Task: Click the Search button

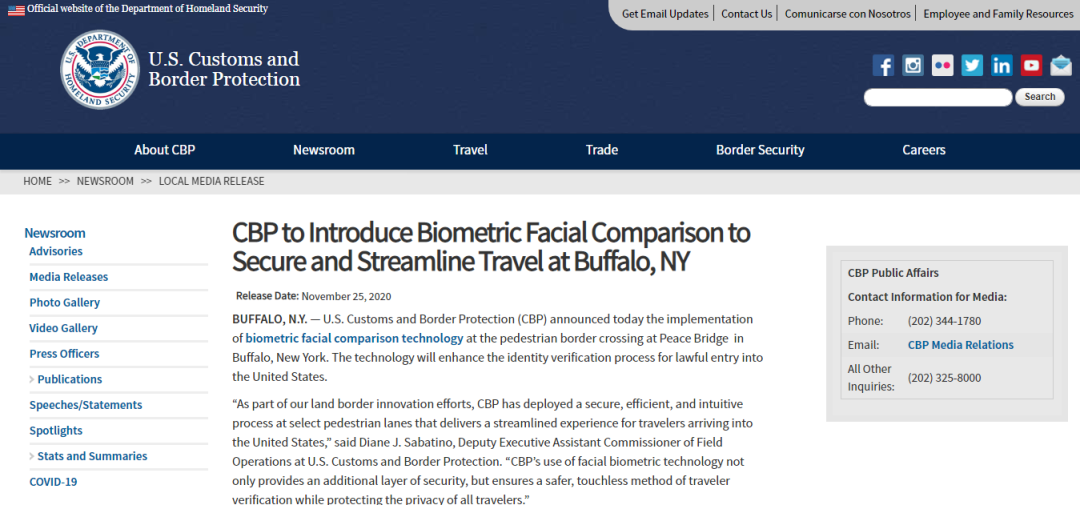Action: [x=1039, y=97]
